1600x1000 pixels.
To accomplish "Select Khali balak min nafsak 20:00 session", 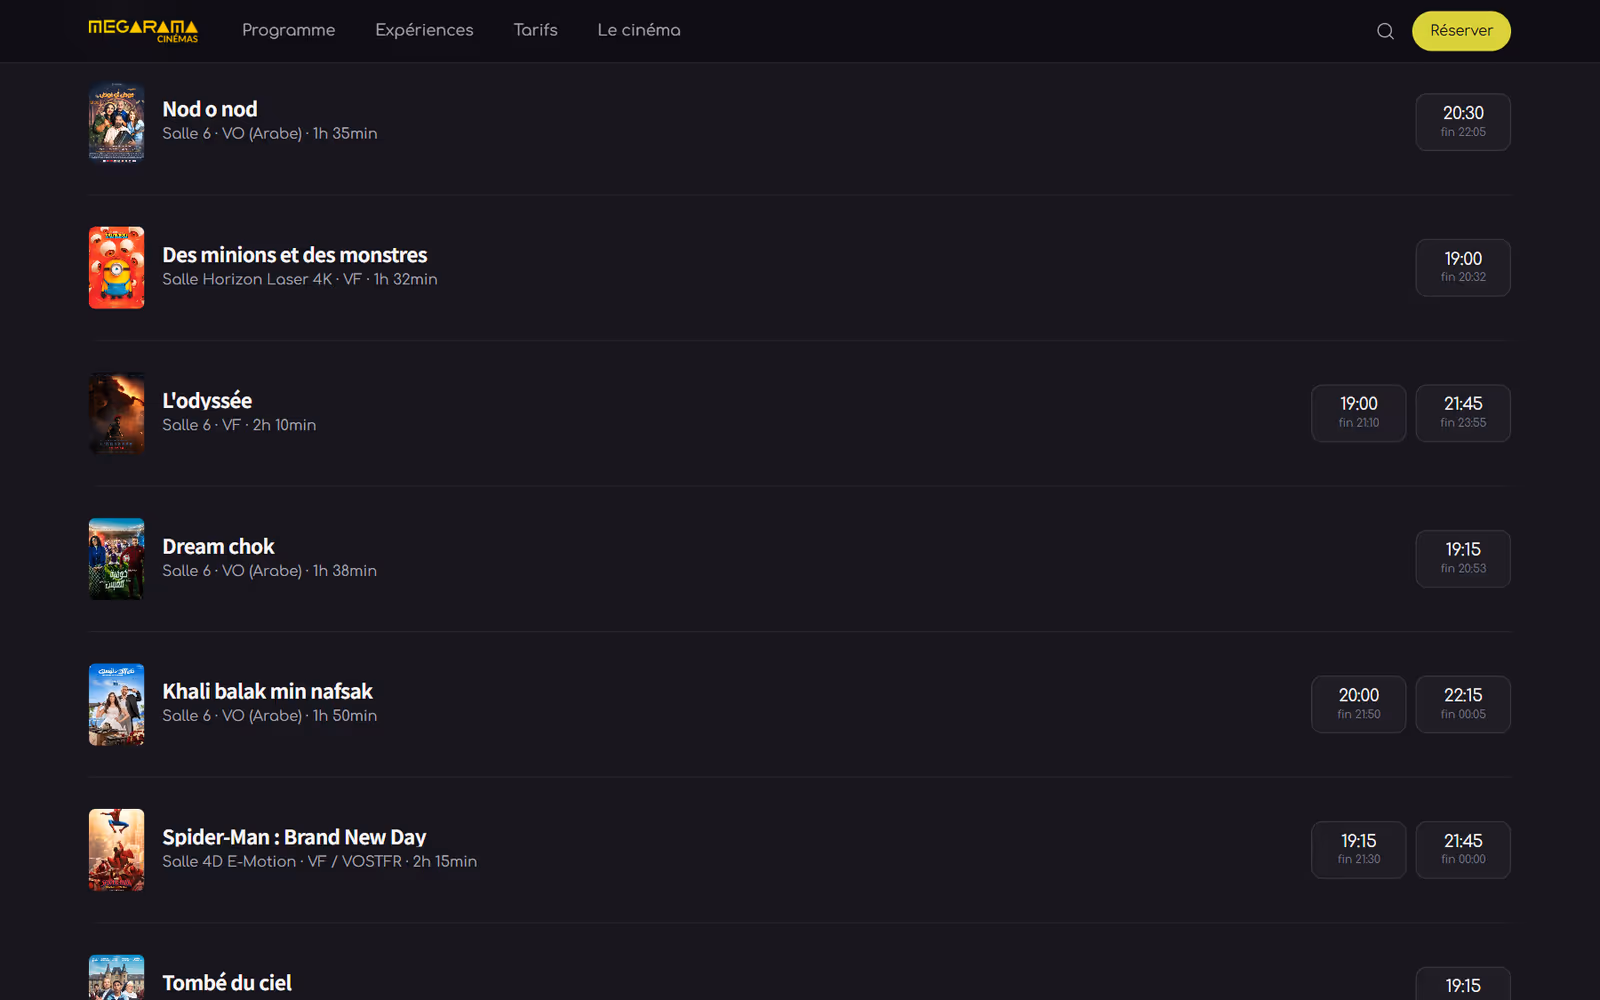I will click(x=1359, y=705).
